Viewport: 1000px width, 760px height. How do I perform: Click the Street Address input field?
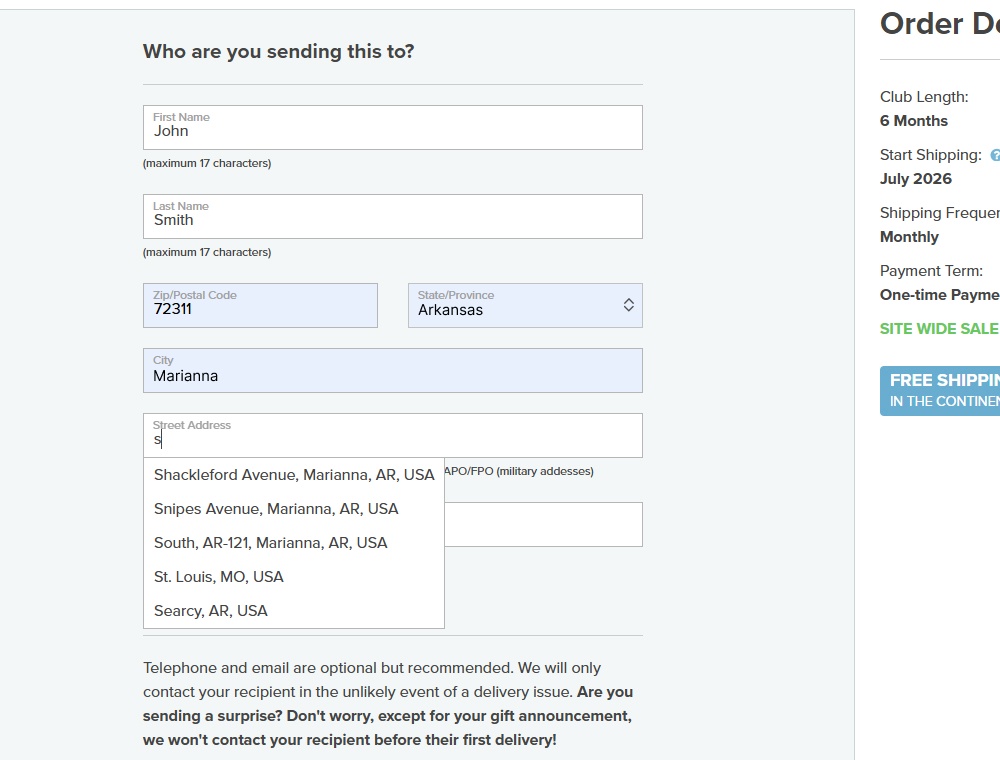point(393,435)
